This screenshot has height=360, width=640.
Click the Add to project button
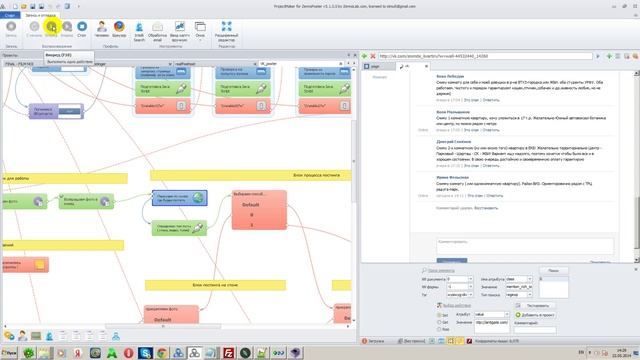click(x=535, y=315)
